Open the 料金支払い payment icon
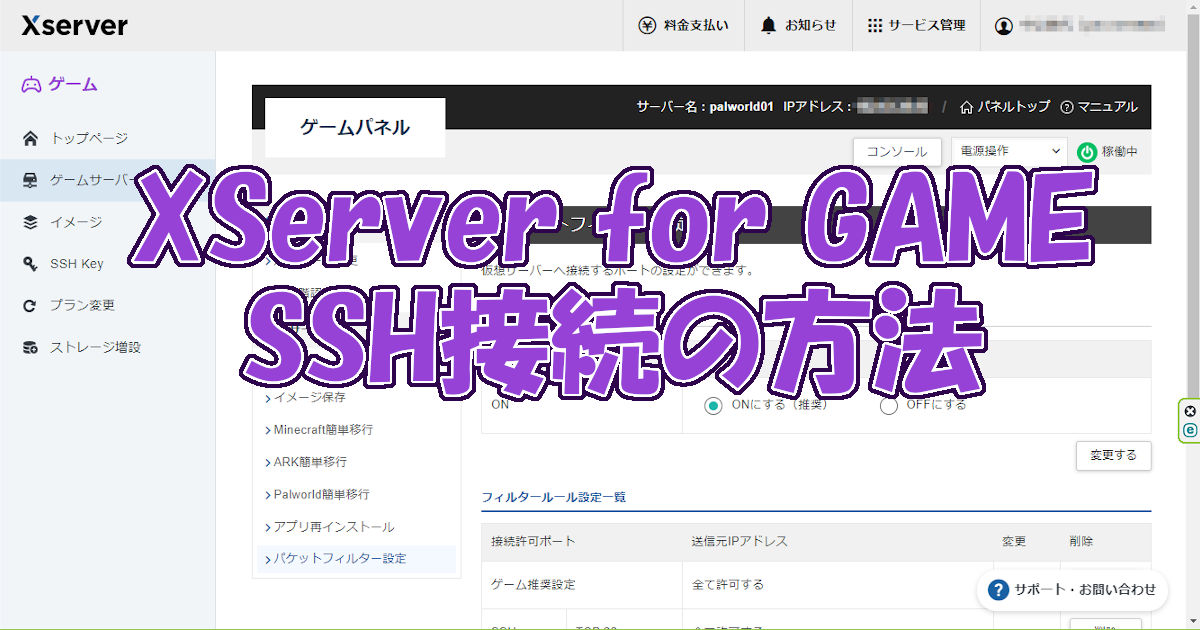Image resolution: width=1200 pixels, height=630 pixels. [649, 26]
